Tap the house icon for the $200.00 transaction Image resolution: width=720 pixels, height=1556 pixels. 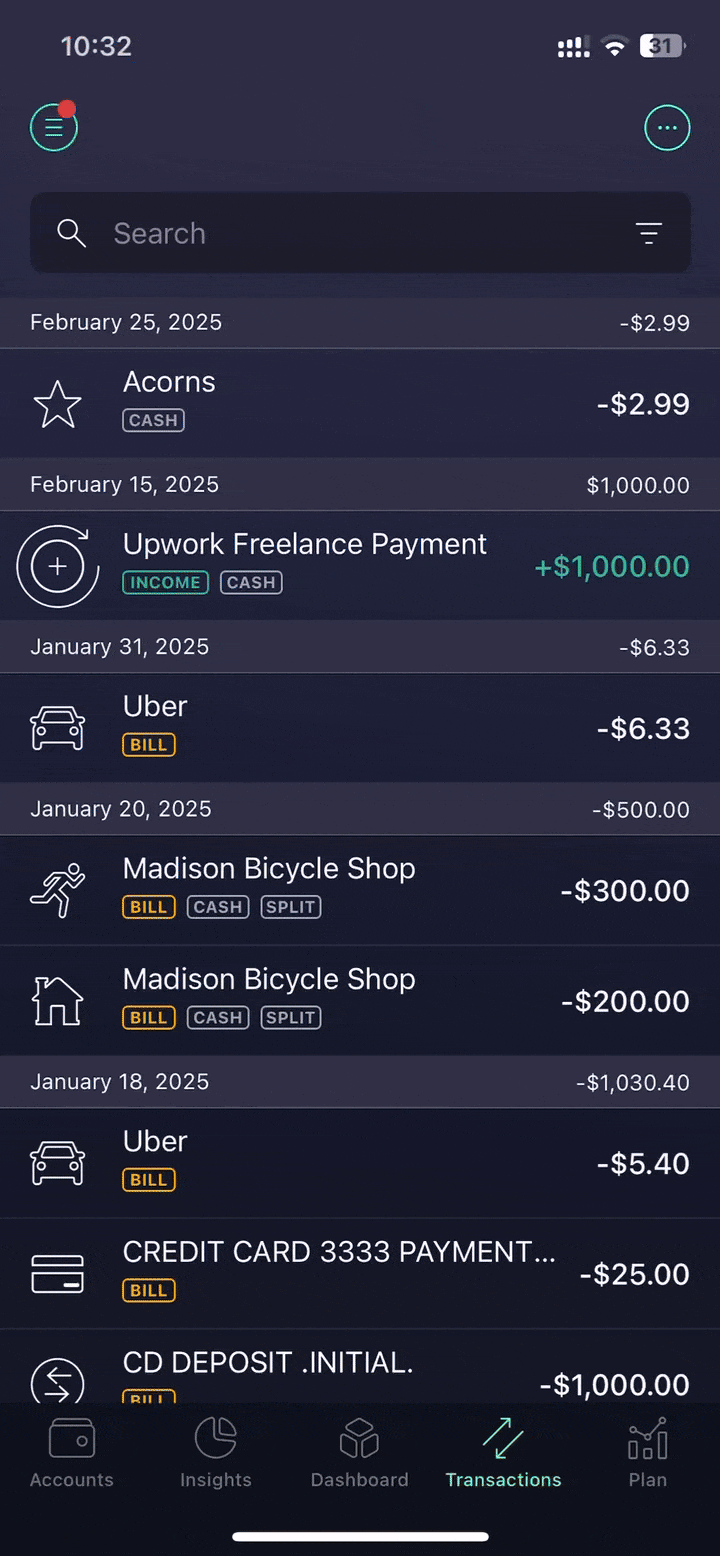pyautogui.click(x=58, y=1001)
